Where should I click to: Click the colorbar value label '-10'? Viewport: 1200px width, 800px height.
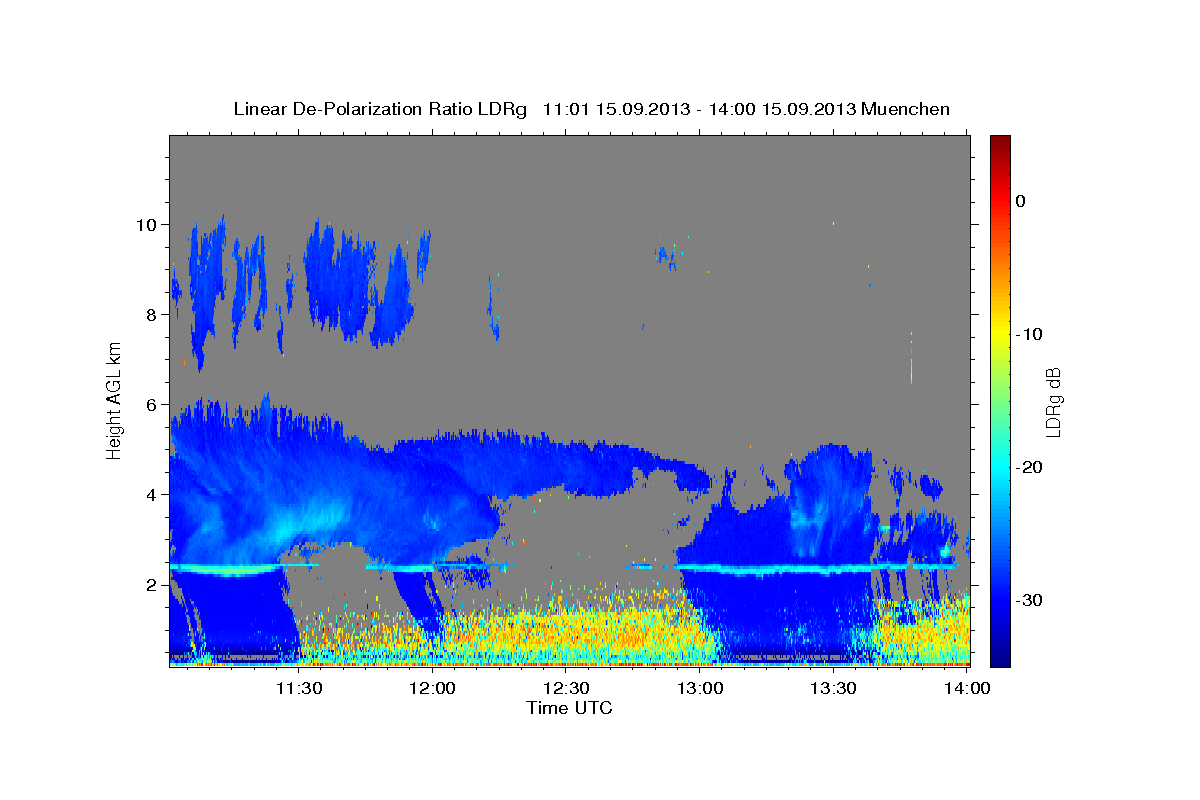click(1030, 334)
